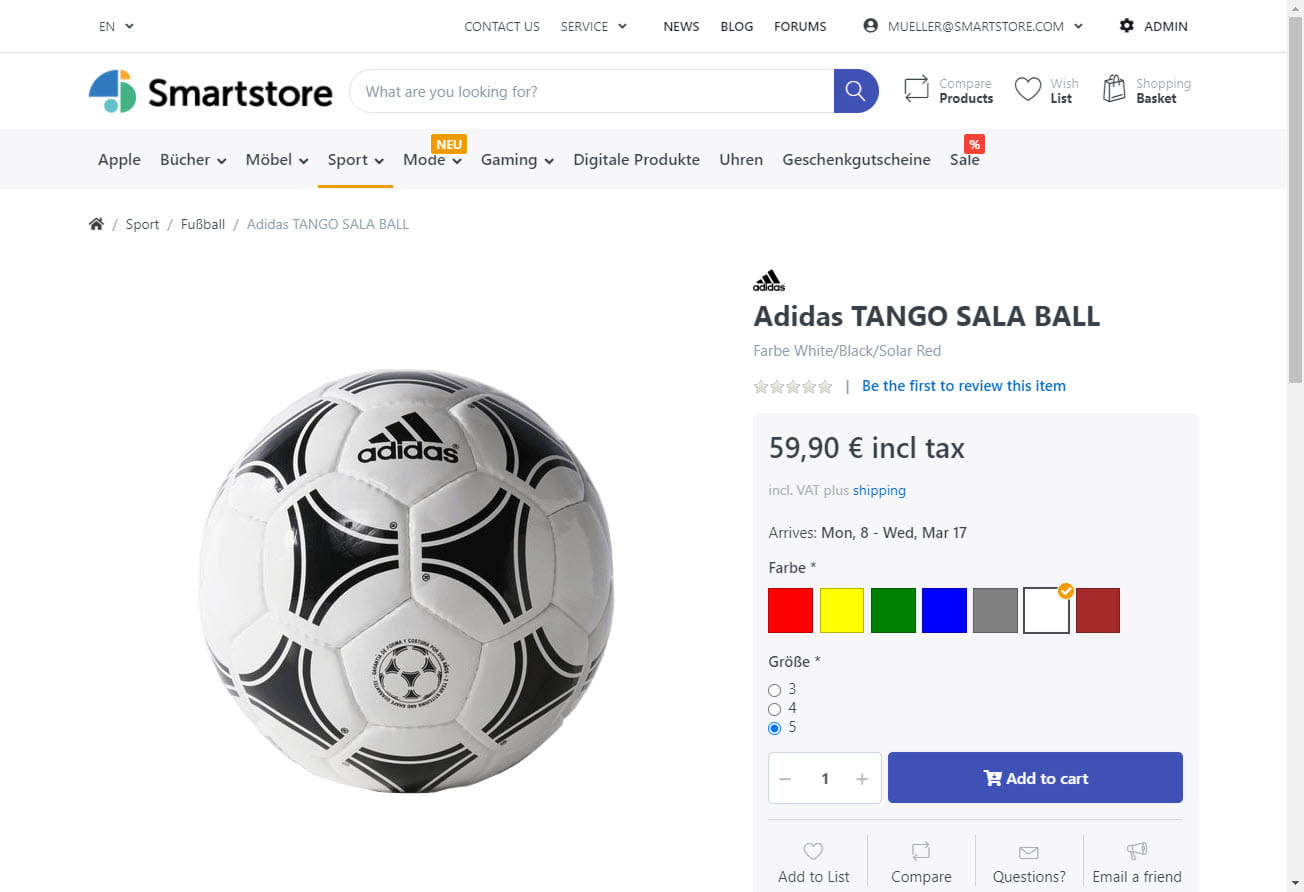Click the Add to cart button
The height and width of the screenshot is (892, 1304).
[x=1035, y=777]
